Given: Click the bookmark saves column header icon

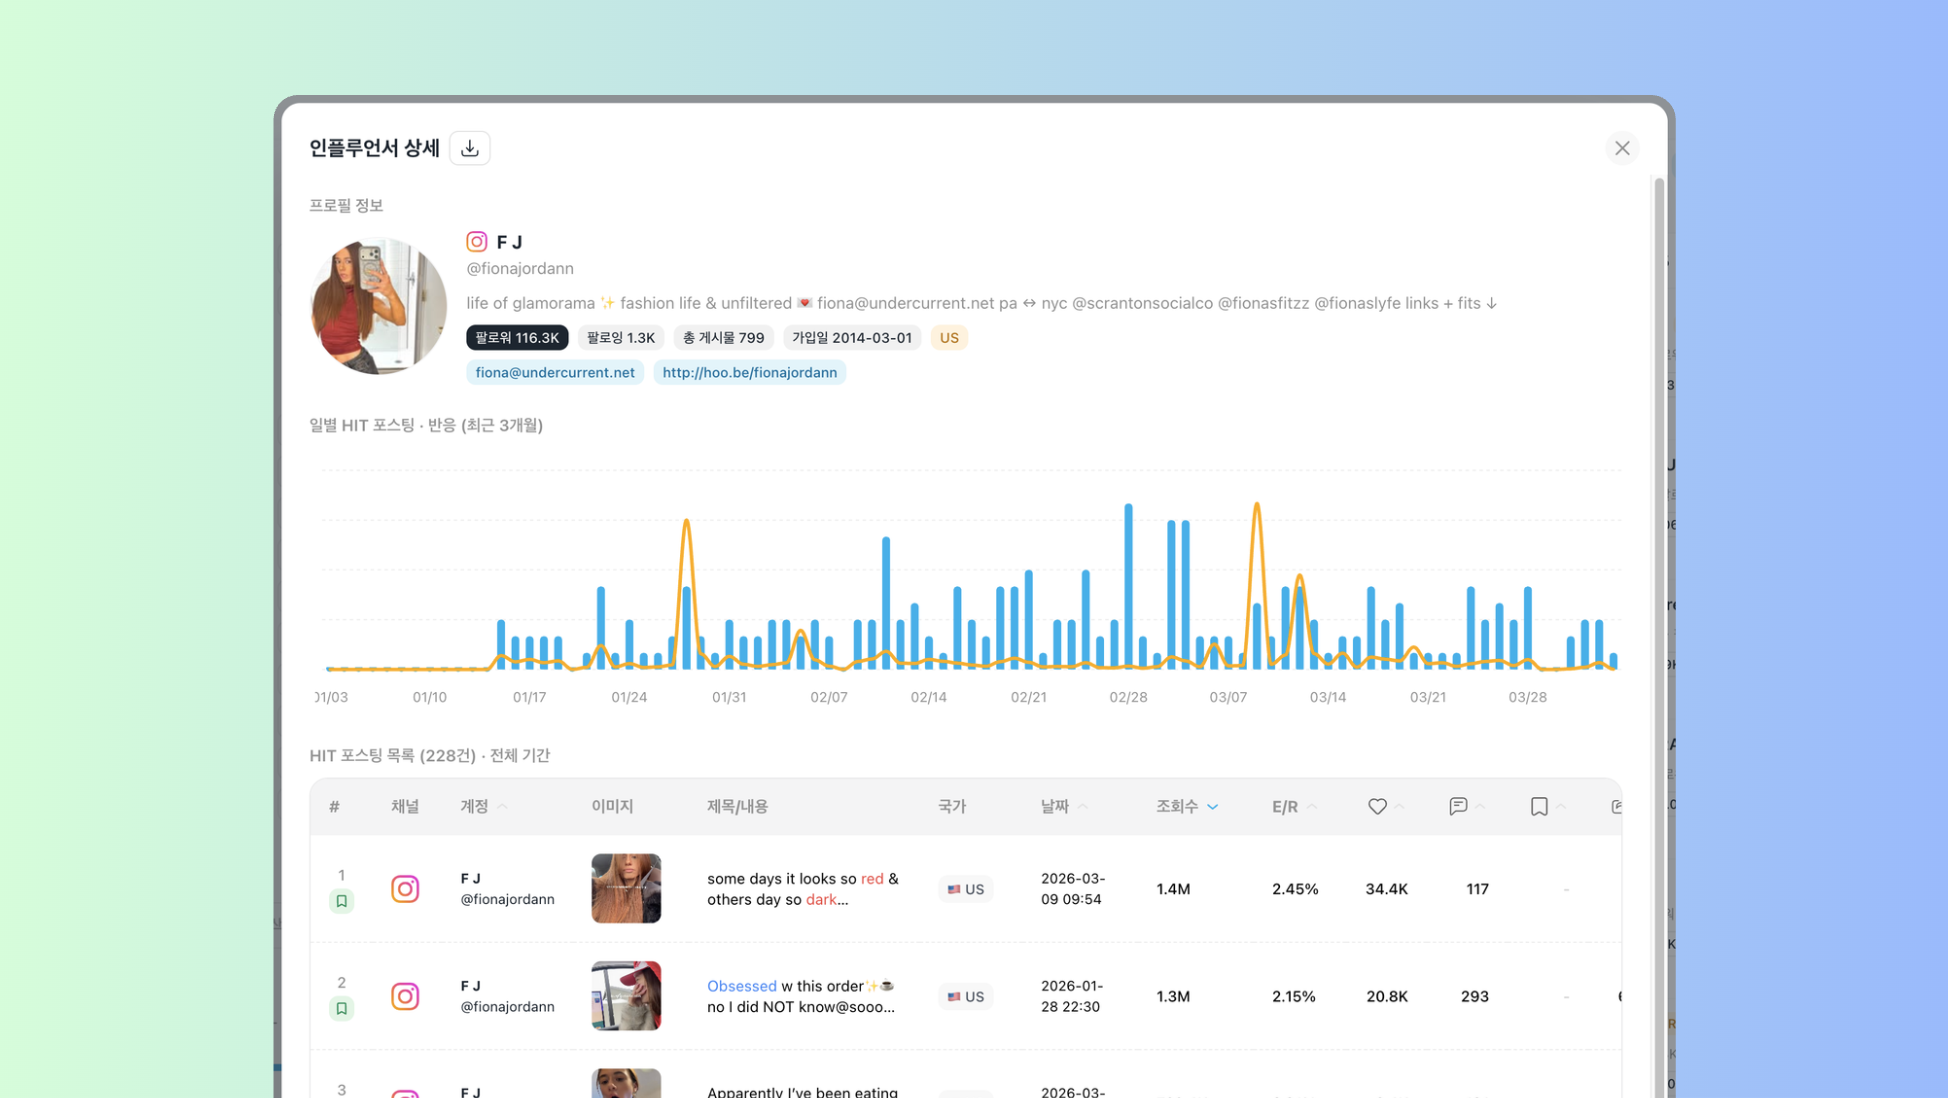Looking at the screenshot, I should coord(1539,806).
